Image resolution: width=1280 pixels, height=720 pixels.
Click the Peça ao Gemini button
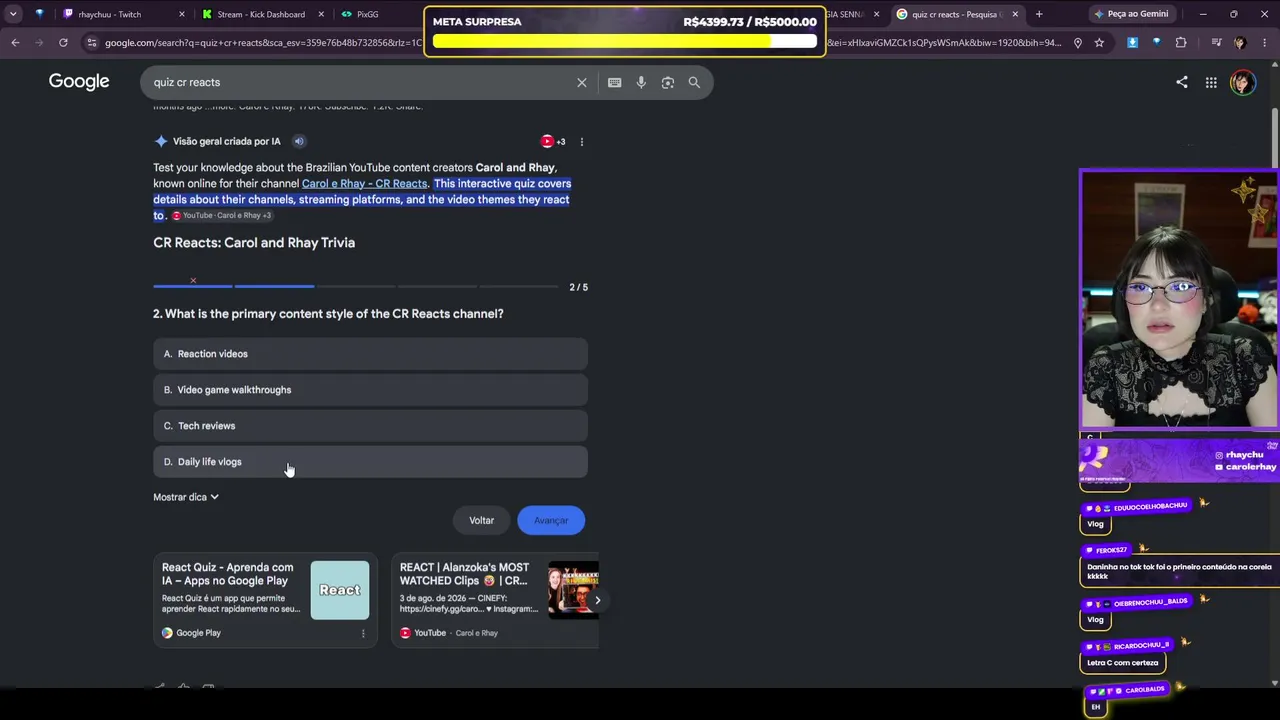[1131, 14]
